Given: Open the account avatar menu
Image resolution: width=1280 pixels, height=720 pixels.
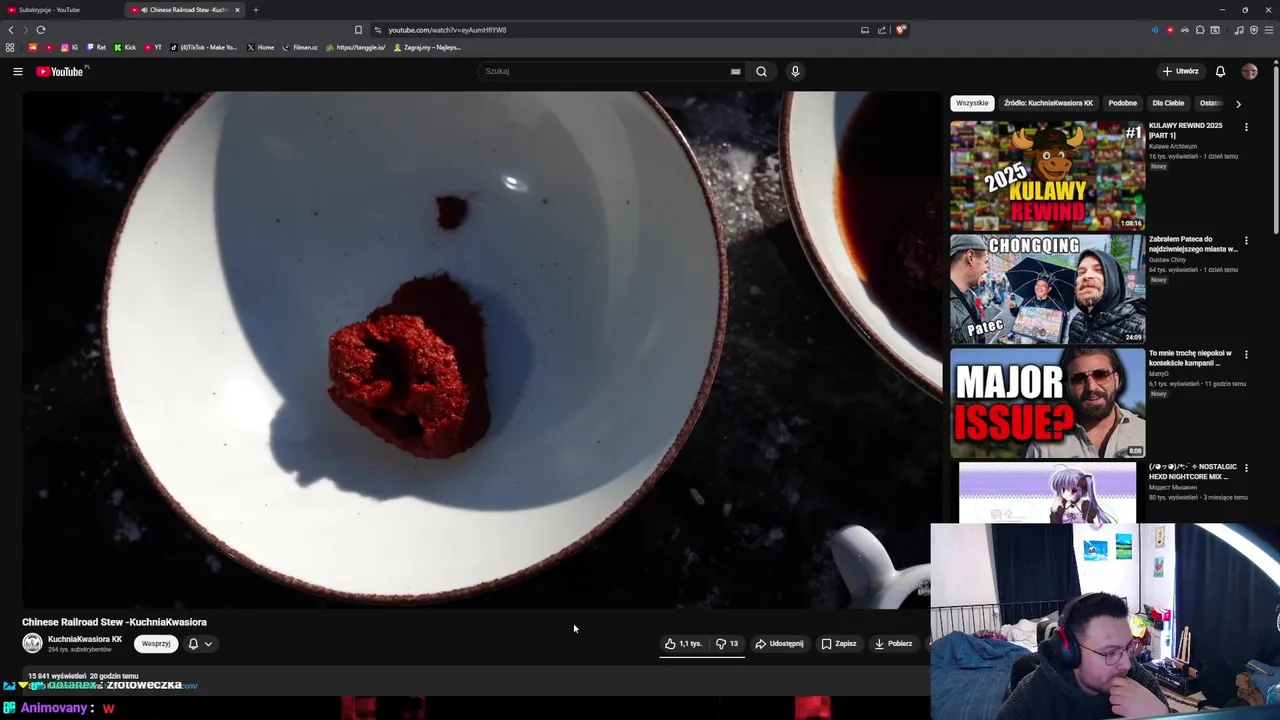Looking at the screenshot, I should coord(1249,71).
